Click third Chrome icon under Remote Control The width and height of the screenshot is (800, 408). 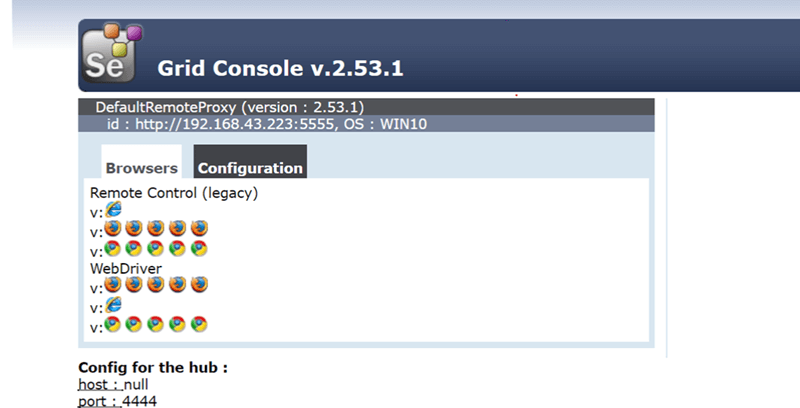click(x=156, y=248)
